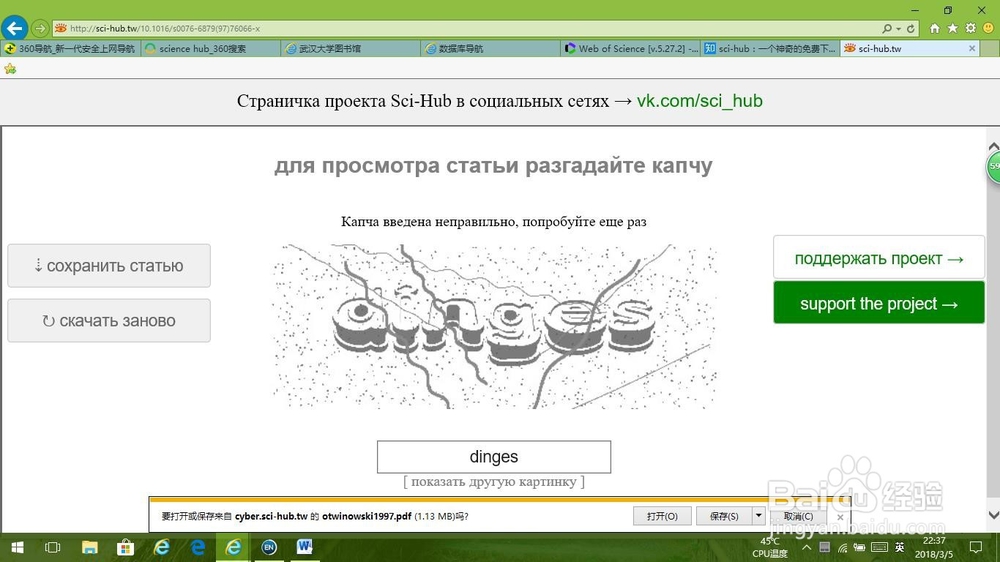Viewport: 1000px width, 562px height.
Task: Click the search magnifier in the address bar
Action: click(x=886, y=29)
